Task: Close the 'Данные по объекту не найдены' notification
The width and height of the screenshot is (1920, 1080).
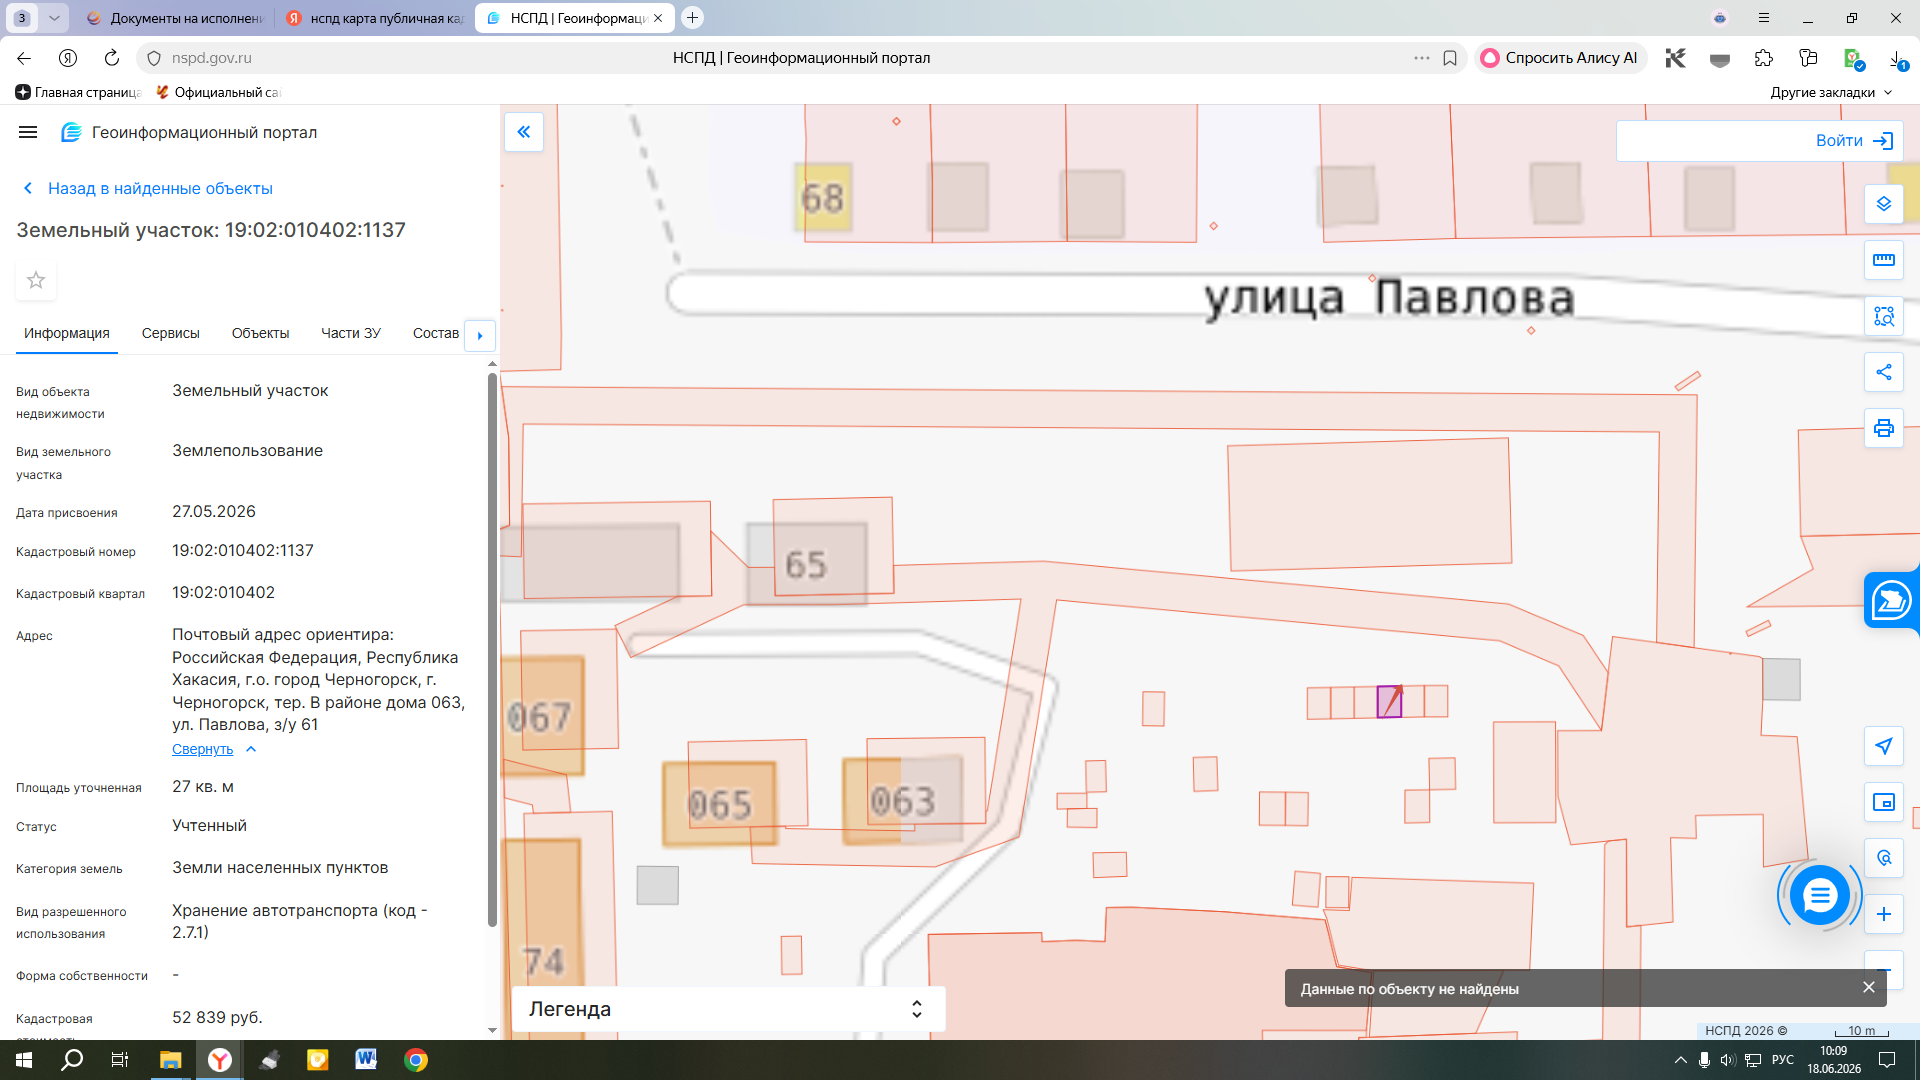Action: click(1868, 987)
